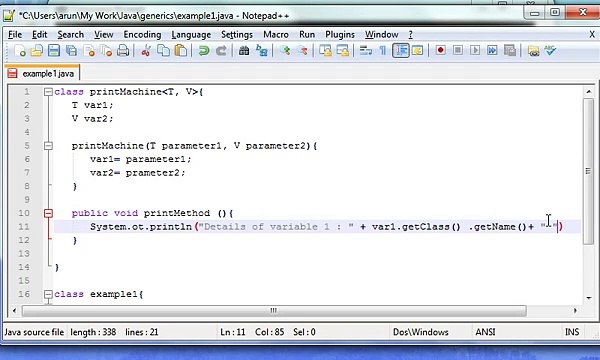Click the Close All toolbar icon
Image resolution: width=600 pixels, height=360 pixels.
106,50
